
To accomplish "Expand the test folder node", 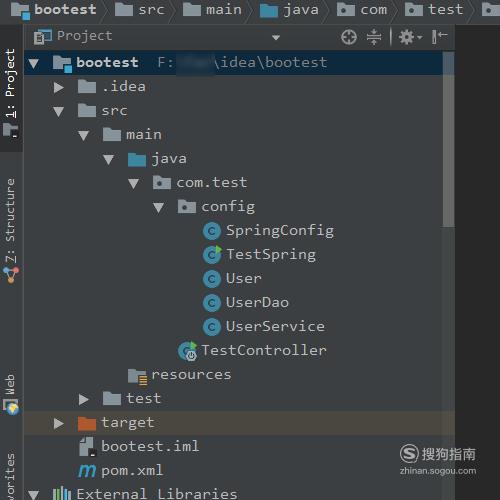I will [83, 399].
